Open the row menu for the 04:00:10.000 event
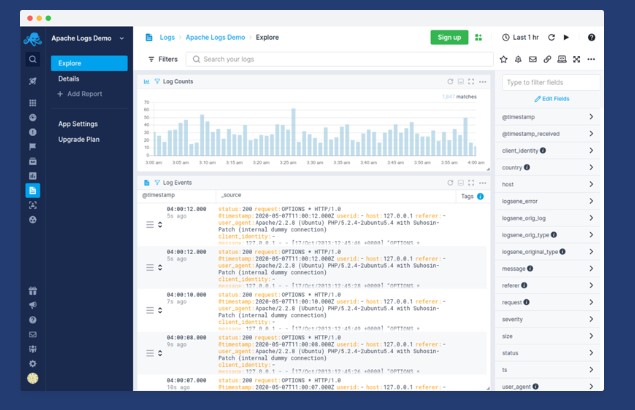 [x=150, y=310]
